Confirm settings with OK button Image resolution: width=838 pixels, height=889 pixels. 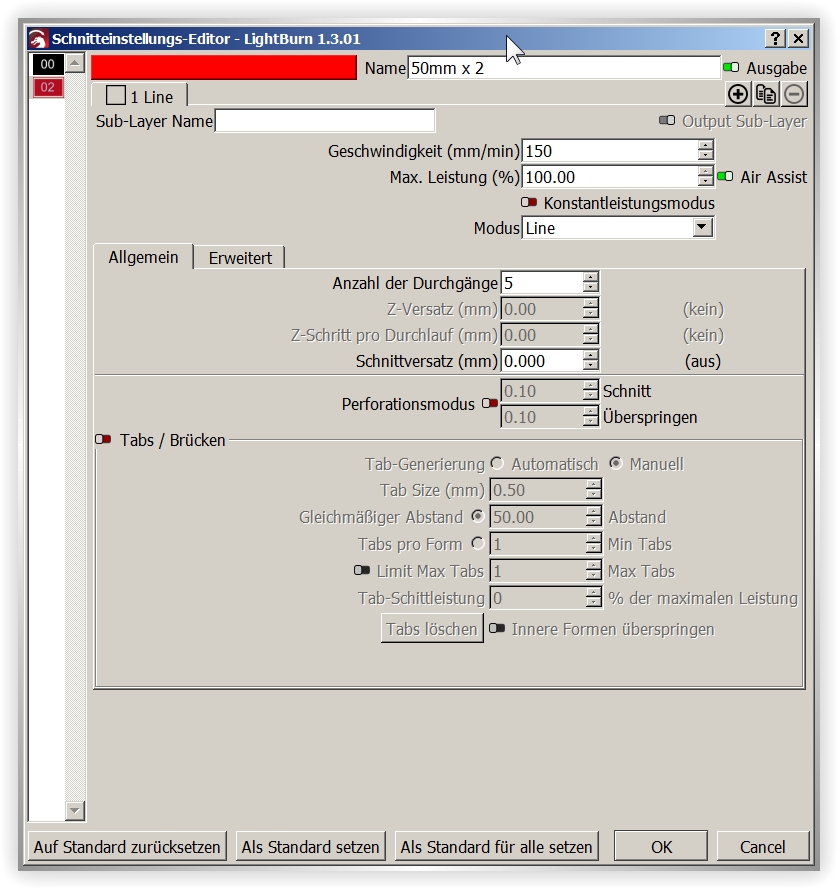(x=661, y=847)
